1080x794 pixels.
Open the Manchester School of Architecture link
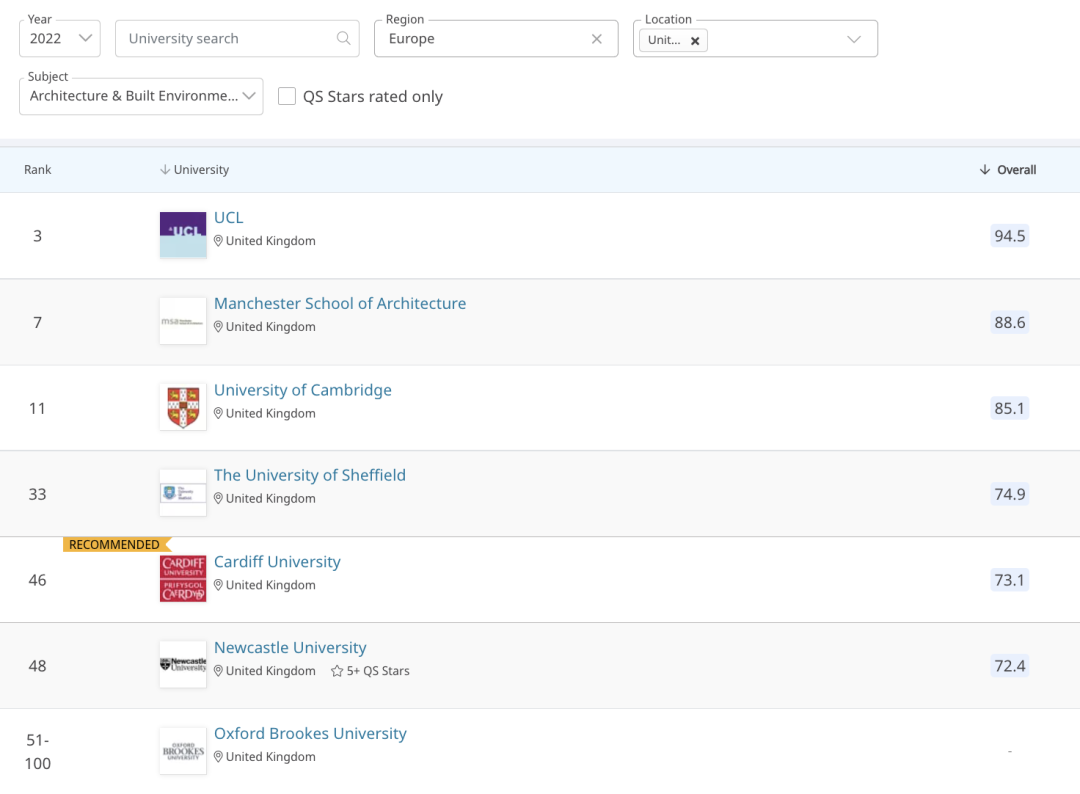[340, 303]
